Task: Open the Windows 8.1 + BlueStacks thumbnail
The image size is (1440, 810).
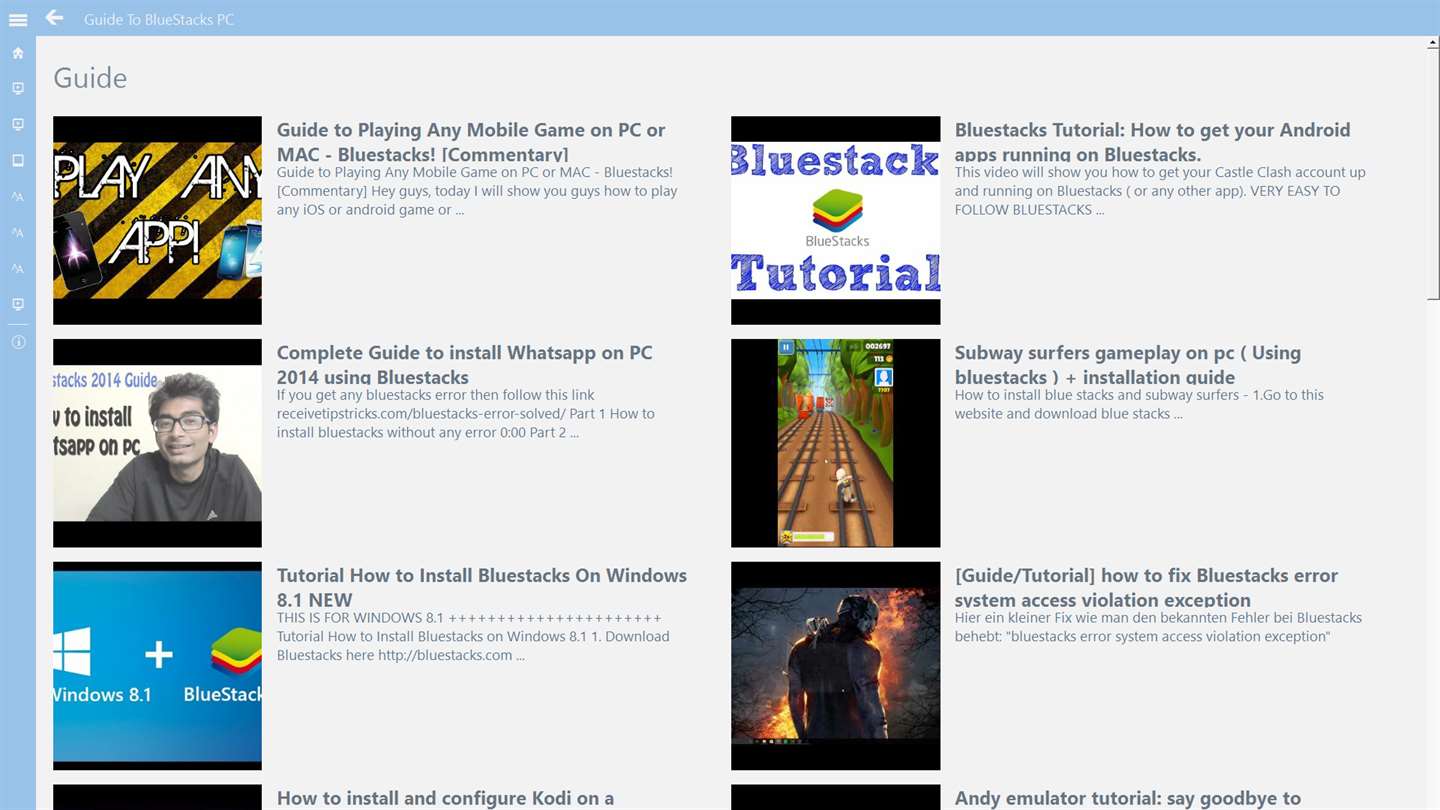Action: pyautogui.click(x=157, y=666)
